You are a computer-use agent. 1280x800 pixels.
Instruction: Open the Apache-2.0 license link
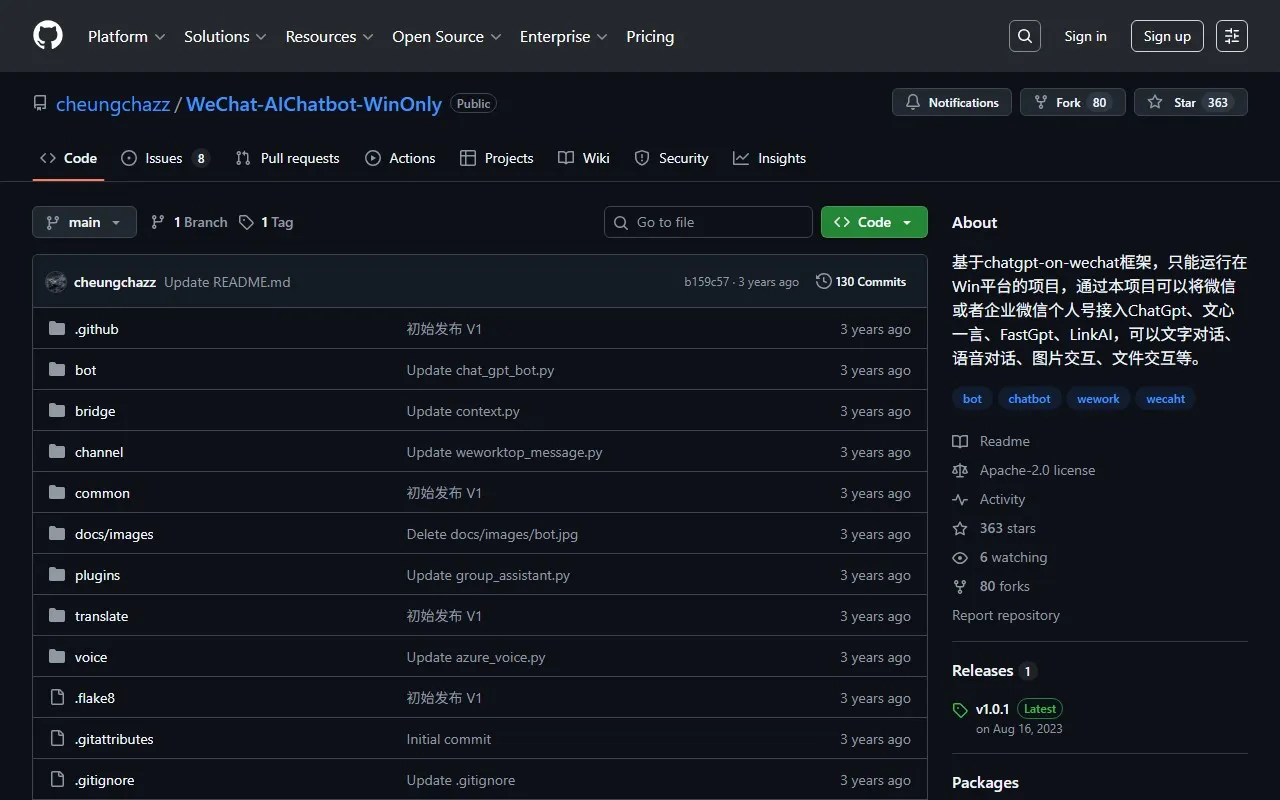click(x=1037, y=470)
